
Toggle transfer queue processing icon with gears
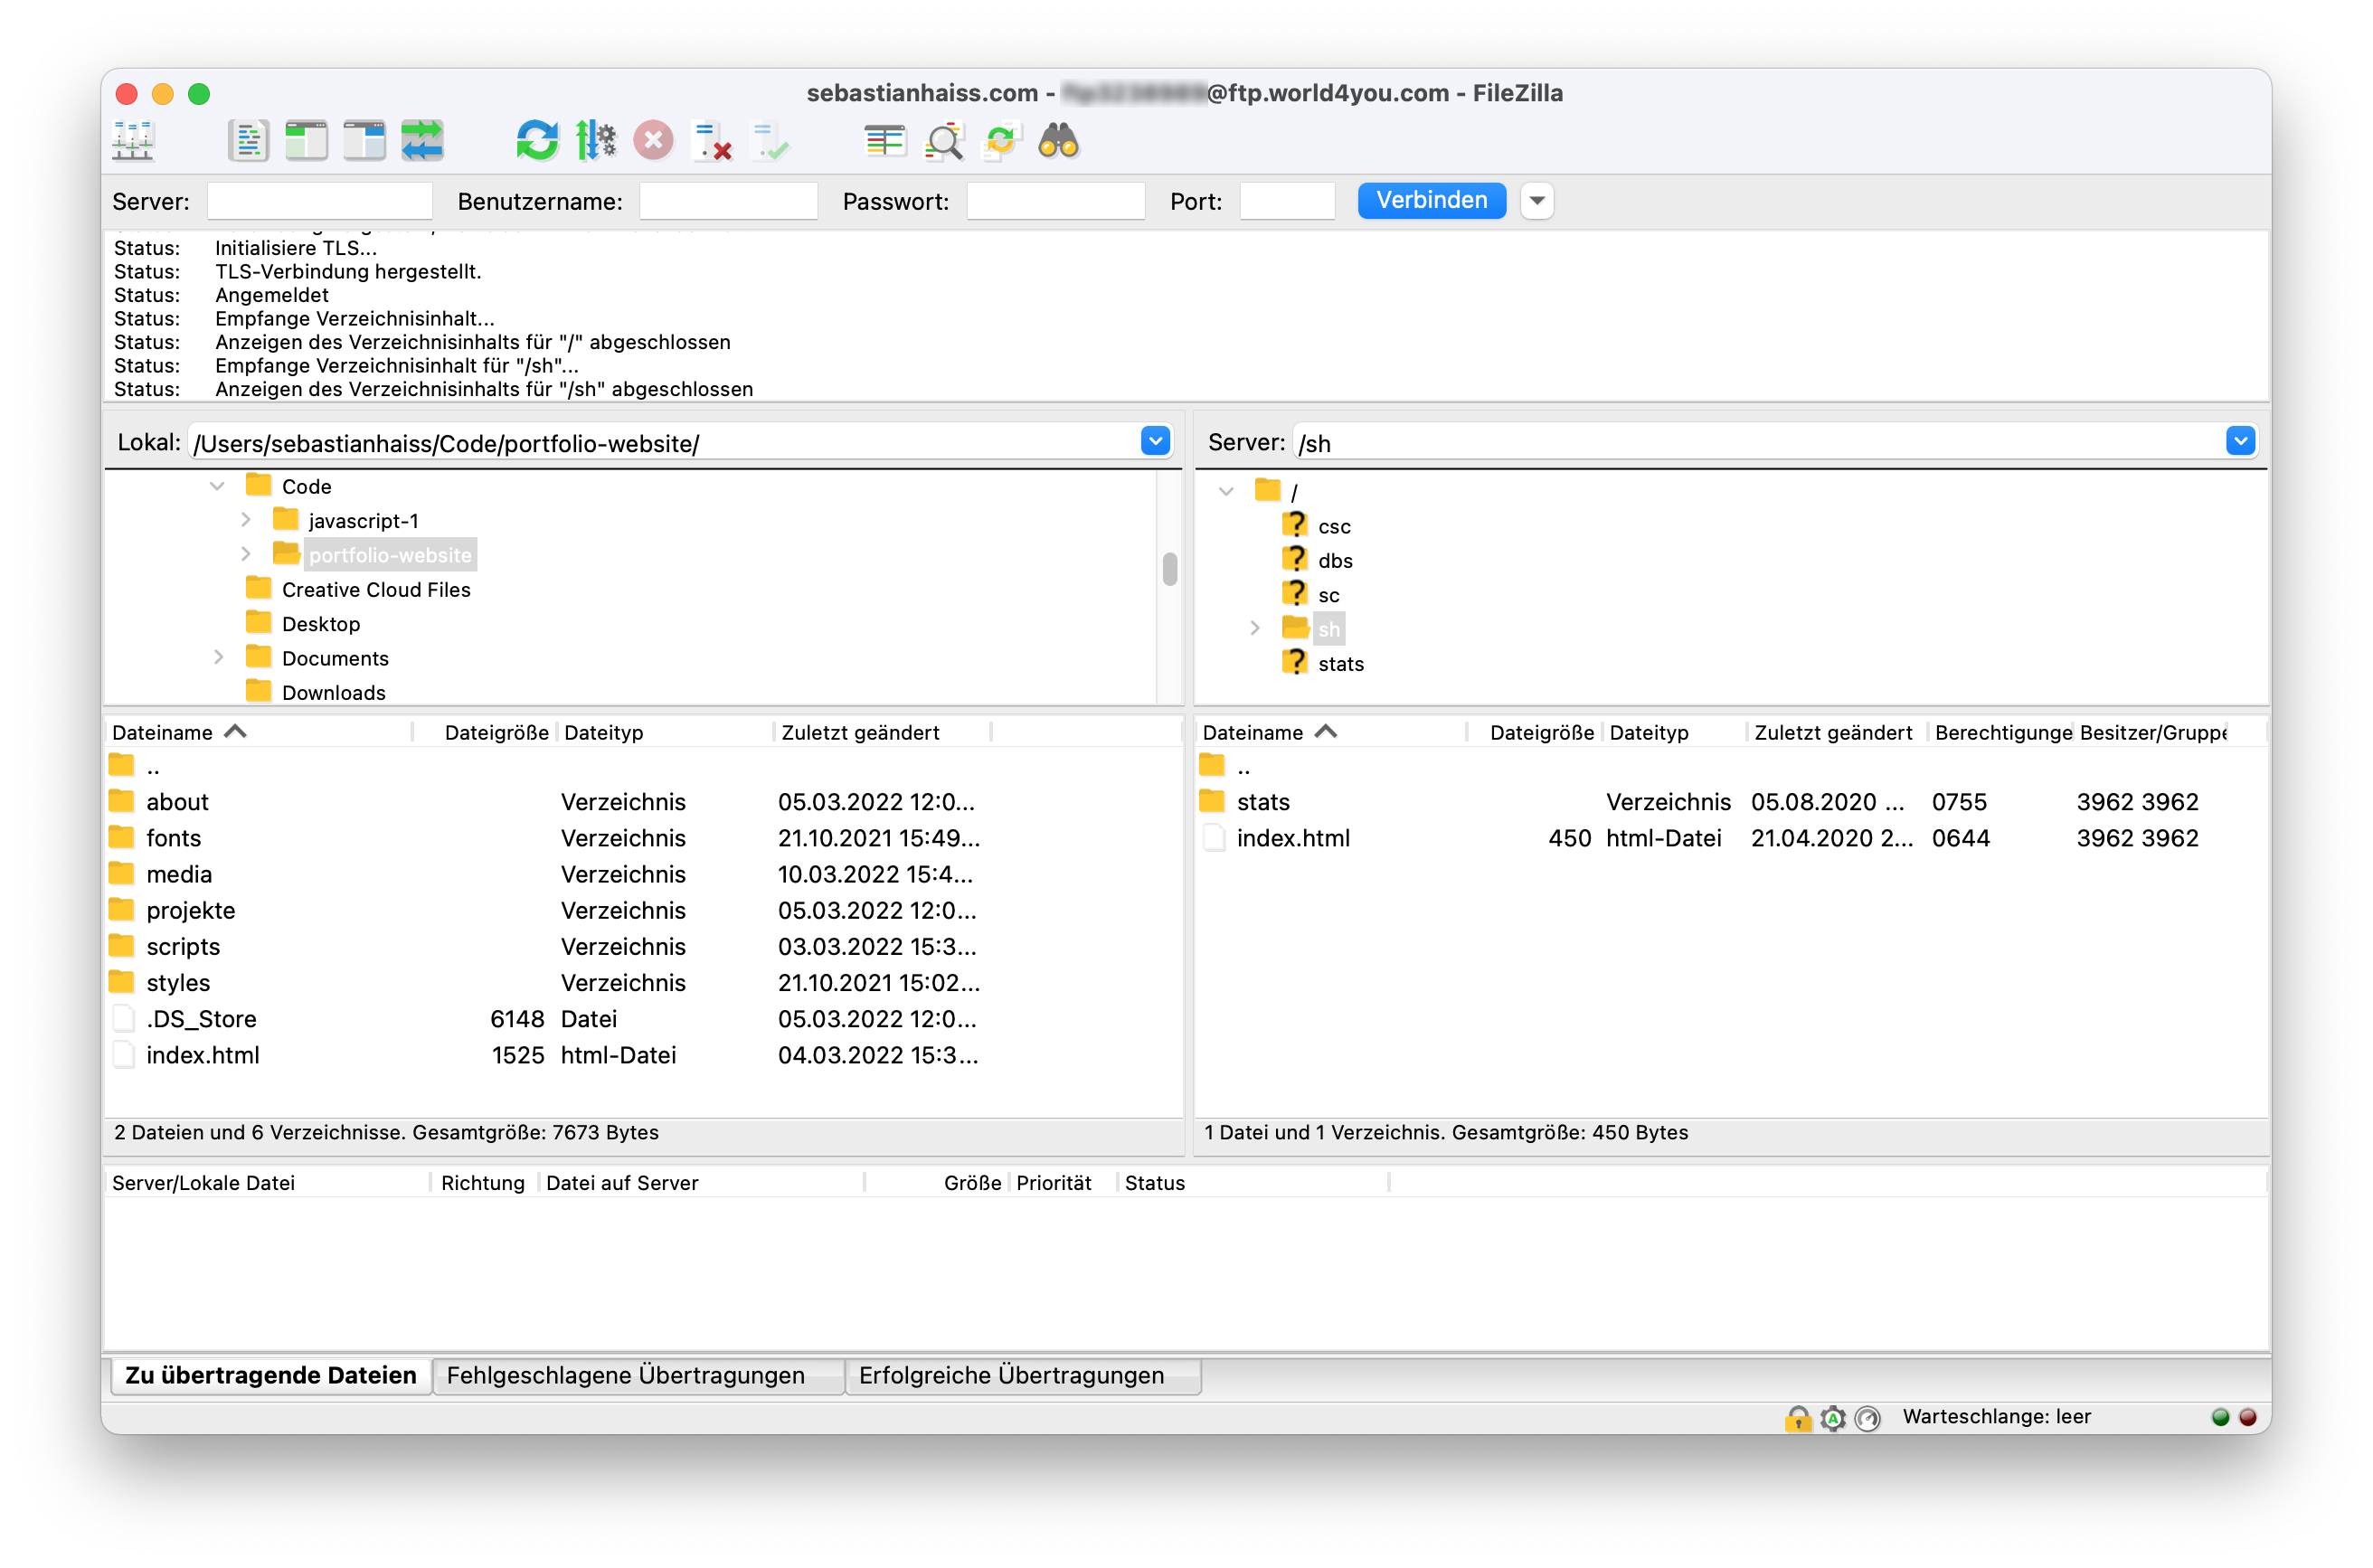(x=596, y=141)
